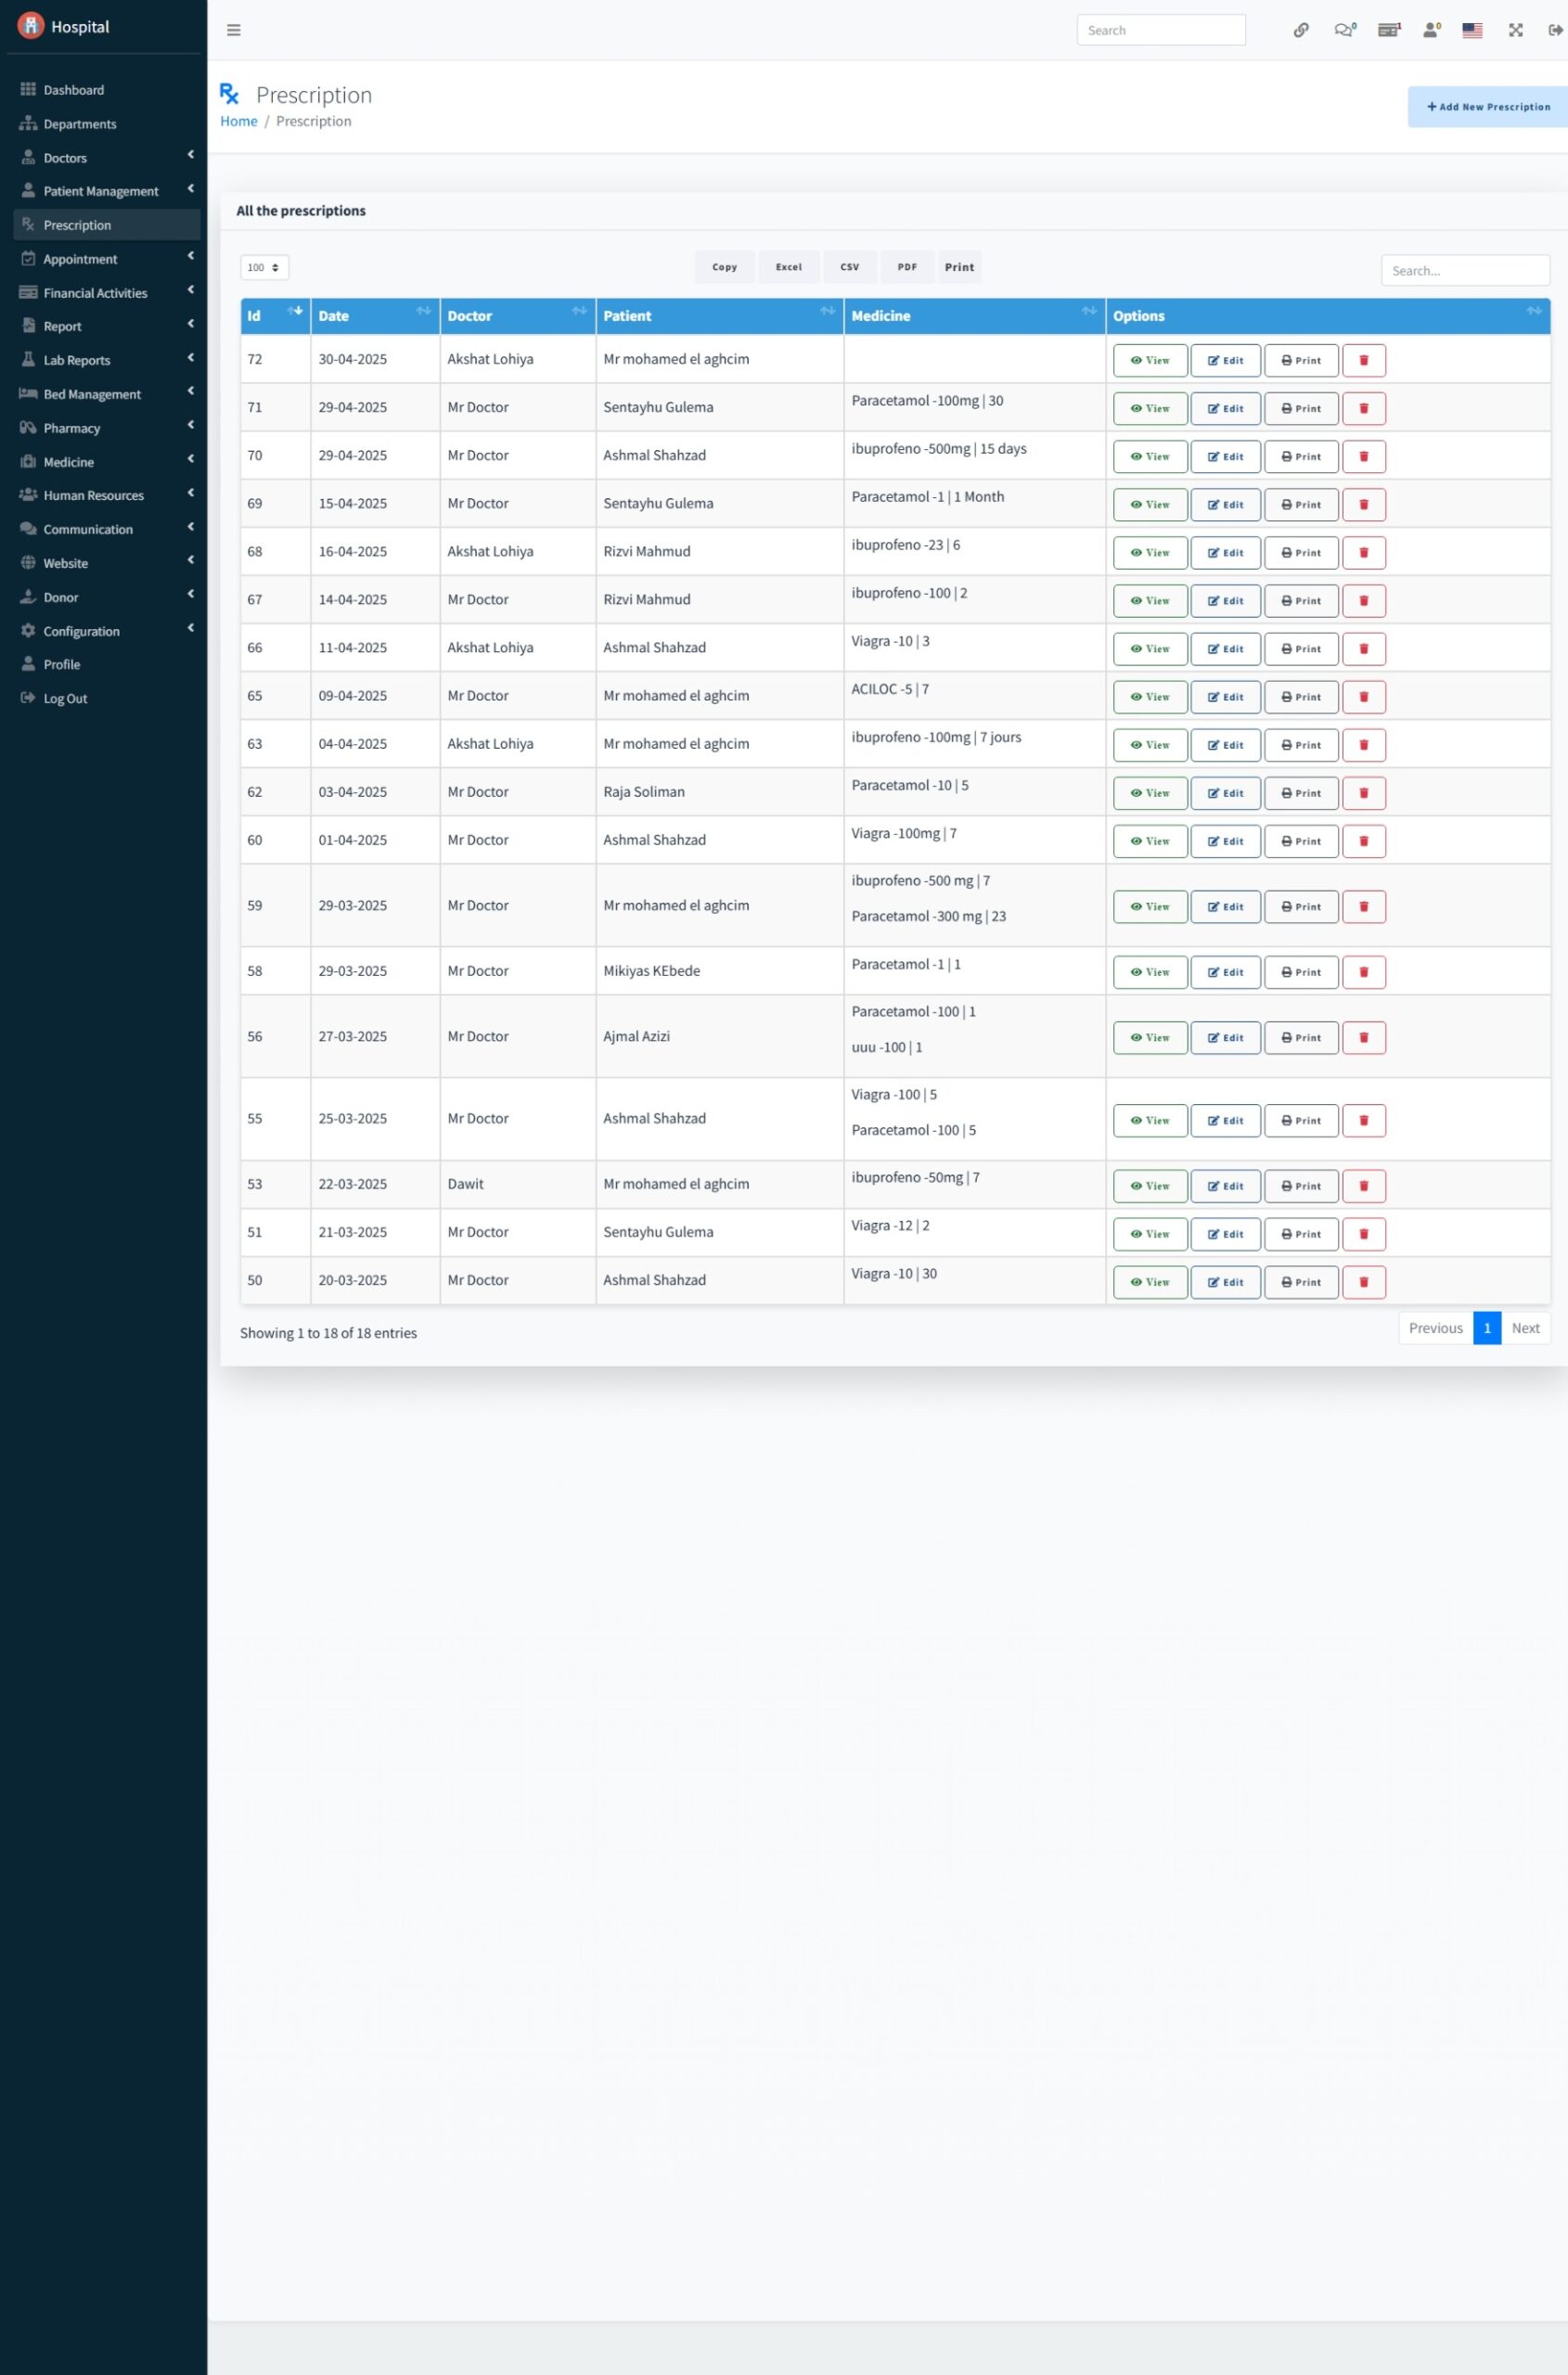Delete prescription 69 with trash icon
1568x2375 pixels.
1364,504
